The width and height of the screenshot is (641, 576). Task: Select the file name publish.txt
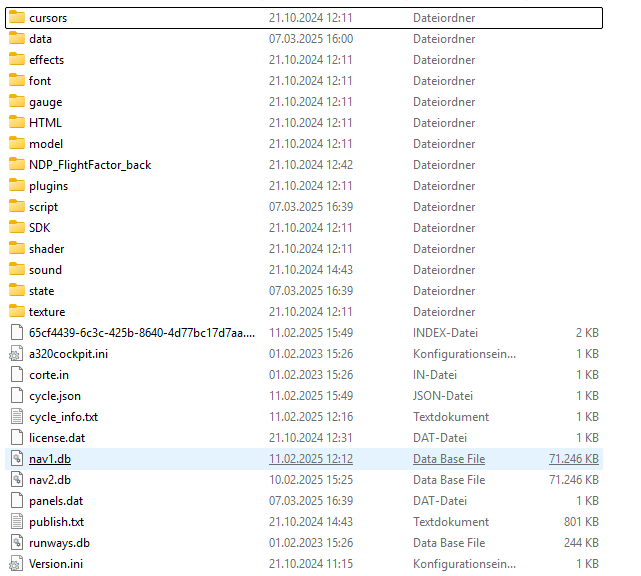(56, 522)
